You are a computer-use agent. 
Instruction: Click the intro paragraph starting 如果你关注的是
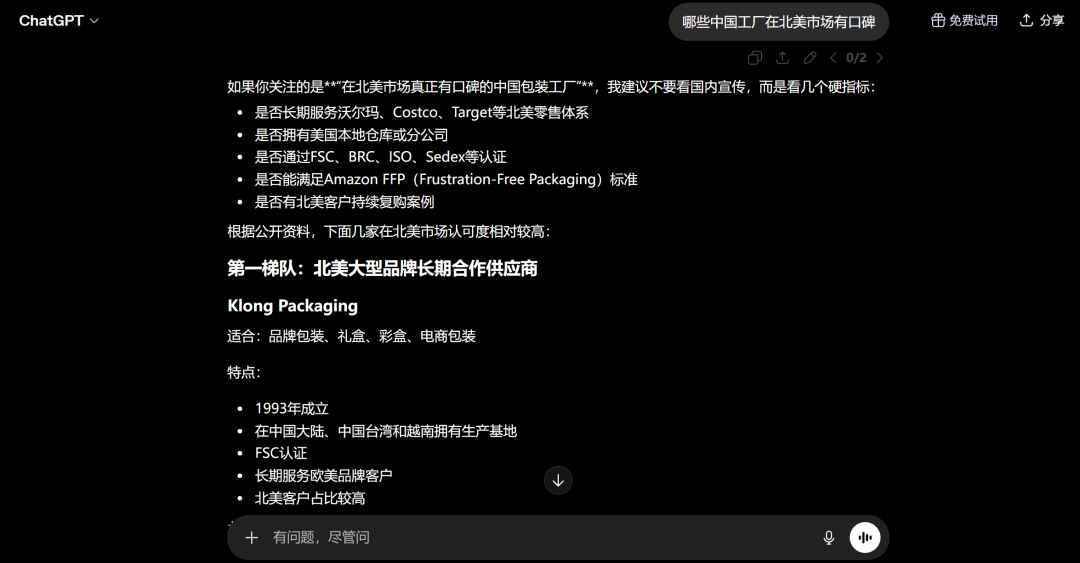coord(551,87)
